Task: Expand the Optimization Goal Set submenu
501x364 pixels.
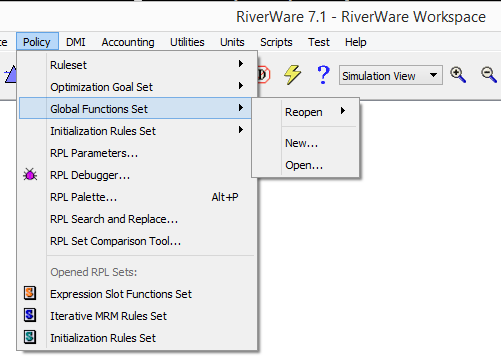Action: coord(135,87)
